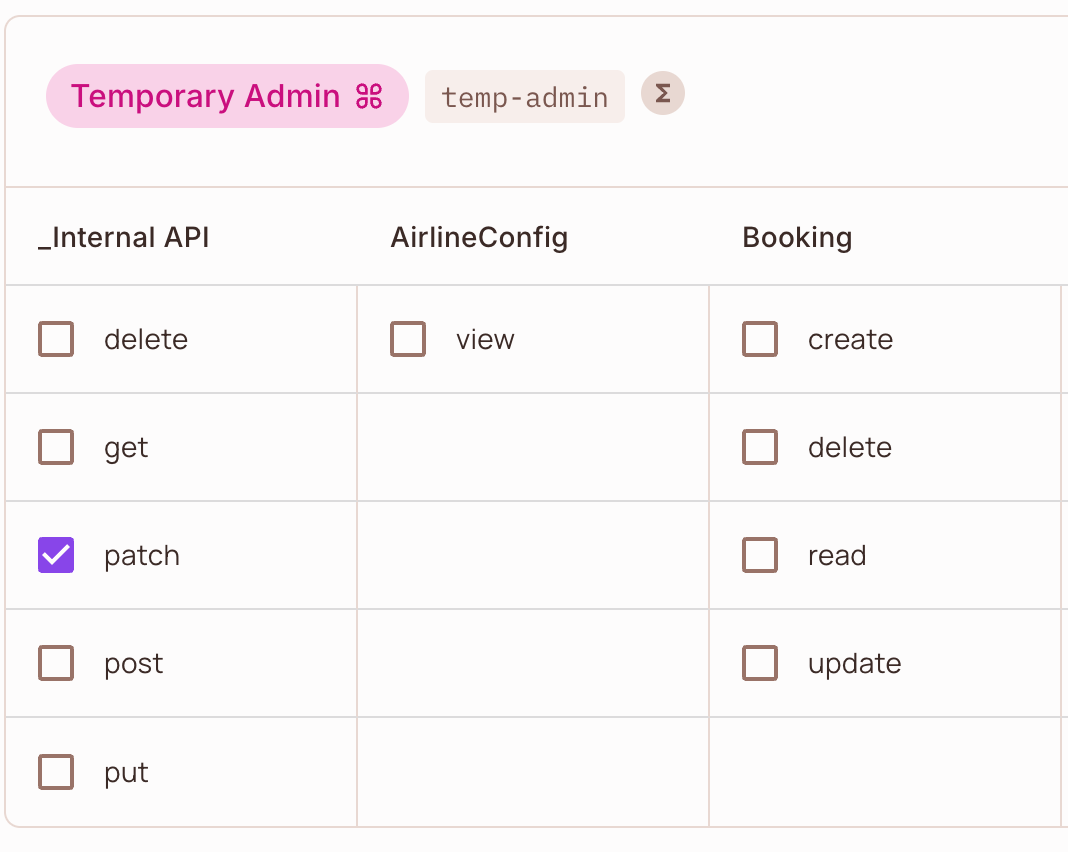Enable the get permission under _Internal API
The width and height of the screenshot is (1068, 852).
(x=56, y=447)
